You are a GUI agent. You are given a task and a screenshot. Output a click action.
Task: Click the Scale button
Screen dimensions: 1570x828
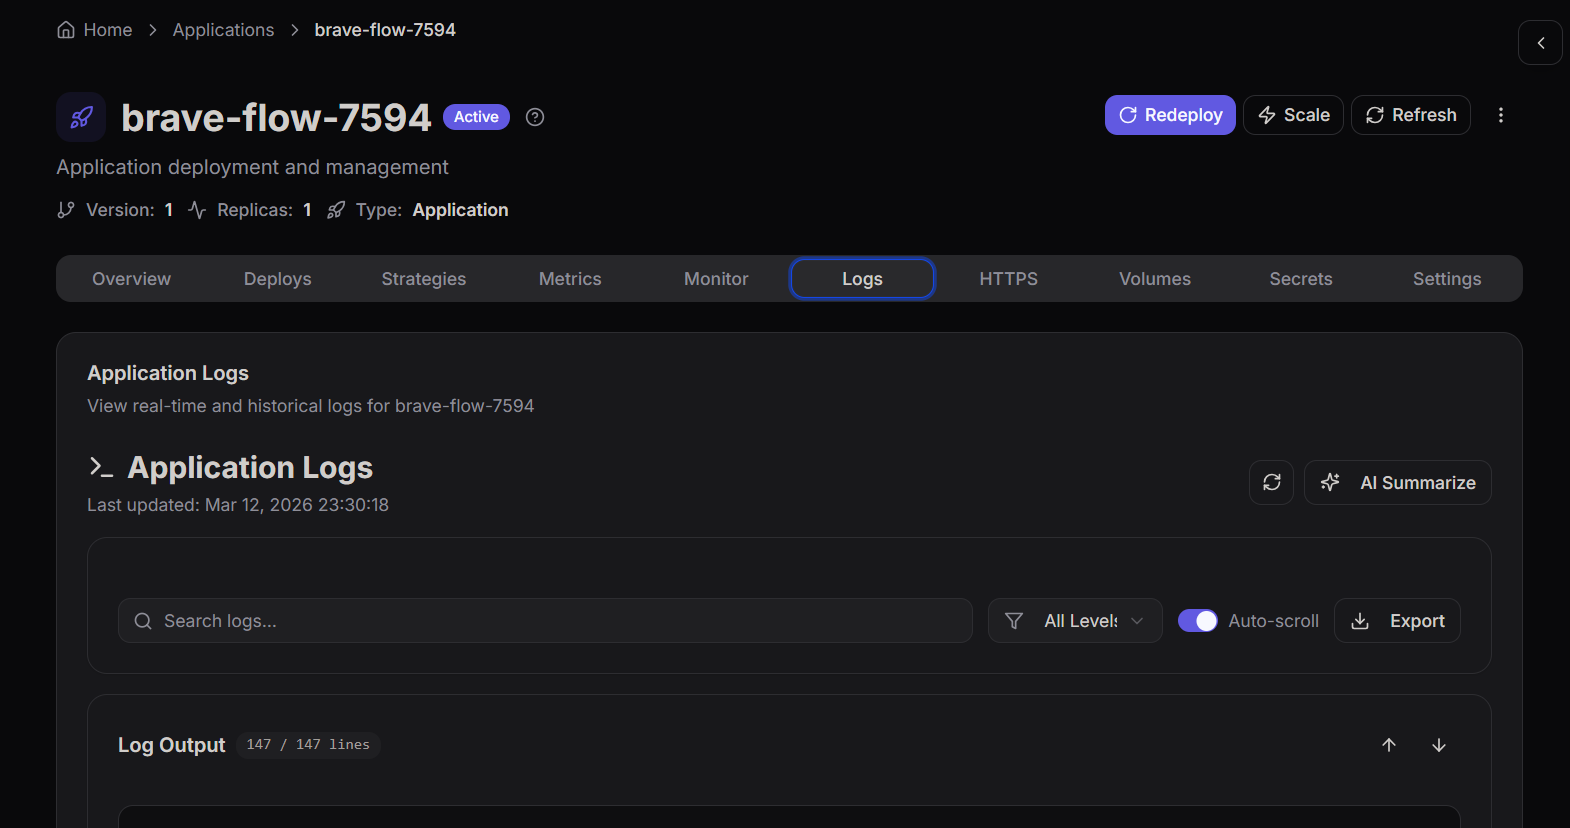click(x=1293, y=115)
